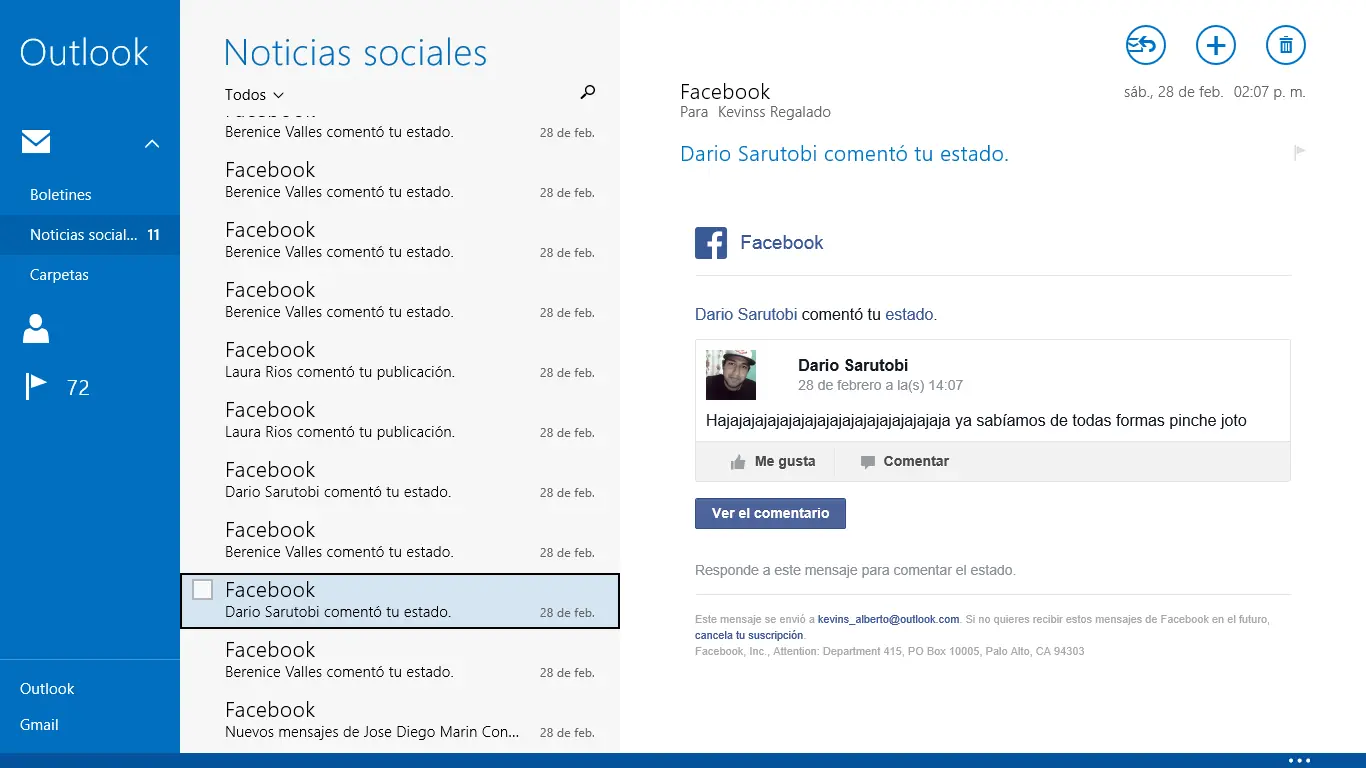Click timestamp 28 de febrero a la(s) 14:07
Viewport: 1366px width, 768px height.
pyautogui.click(x=880, y=385)
